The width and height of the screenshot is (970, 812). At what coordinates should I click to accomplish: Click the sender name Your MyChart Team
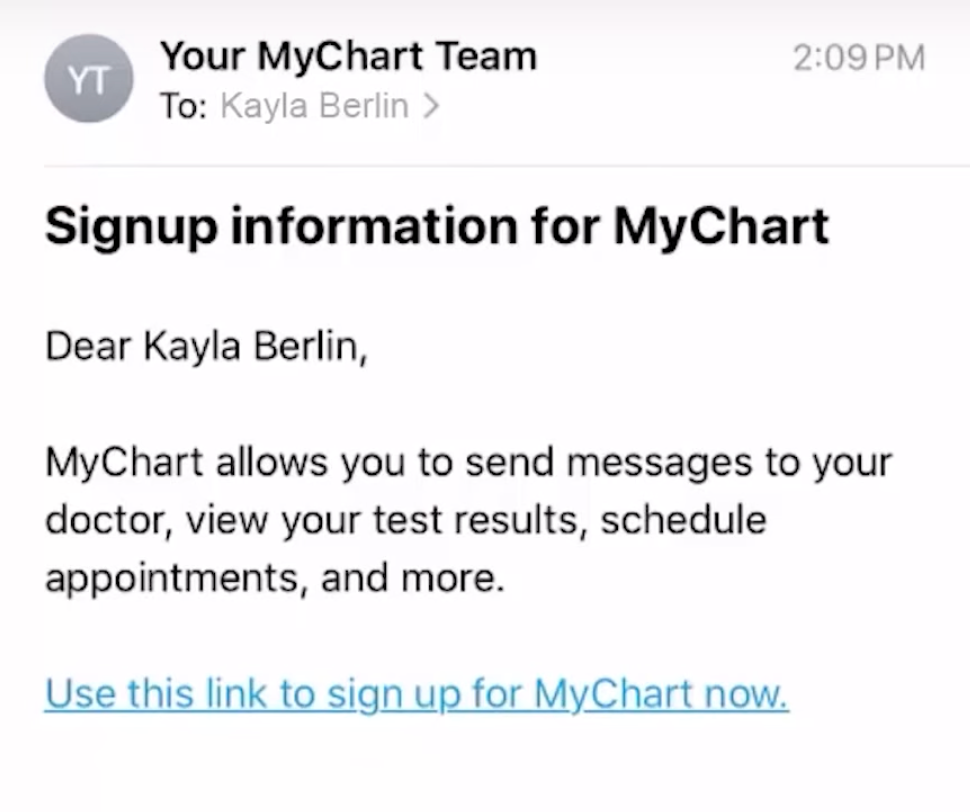348,56
